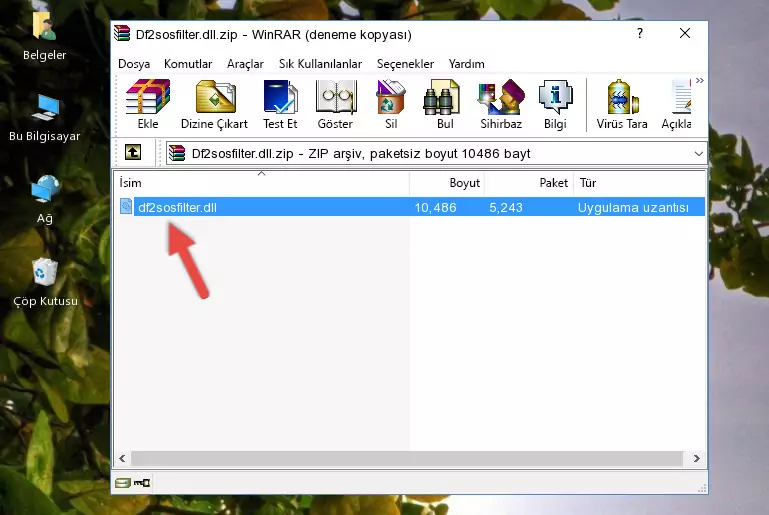Open the Dosya menu

click(x=134, y=64)
